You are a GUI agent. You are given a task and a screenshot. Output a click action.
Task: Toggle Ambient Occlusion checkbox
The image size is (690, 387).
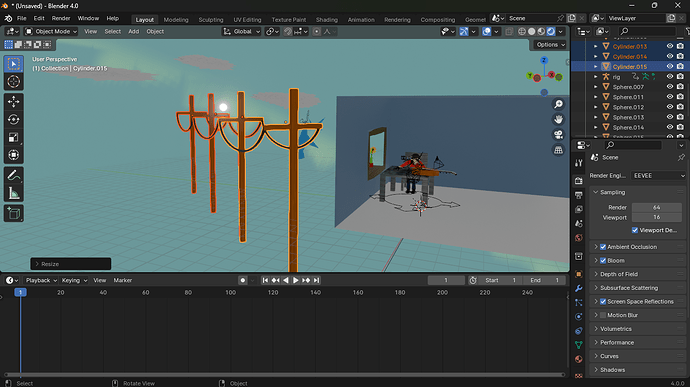(x=603, y=247)
